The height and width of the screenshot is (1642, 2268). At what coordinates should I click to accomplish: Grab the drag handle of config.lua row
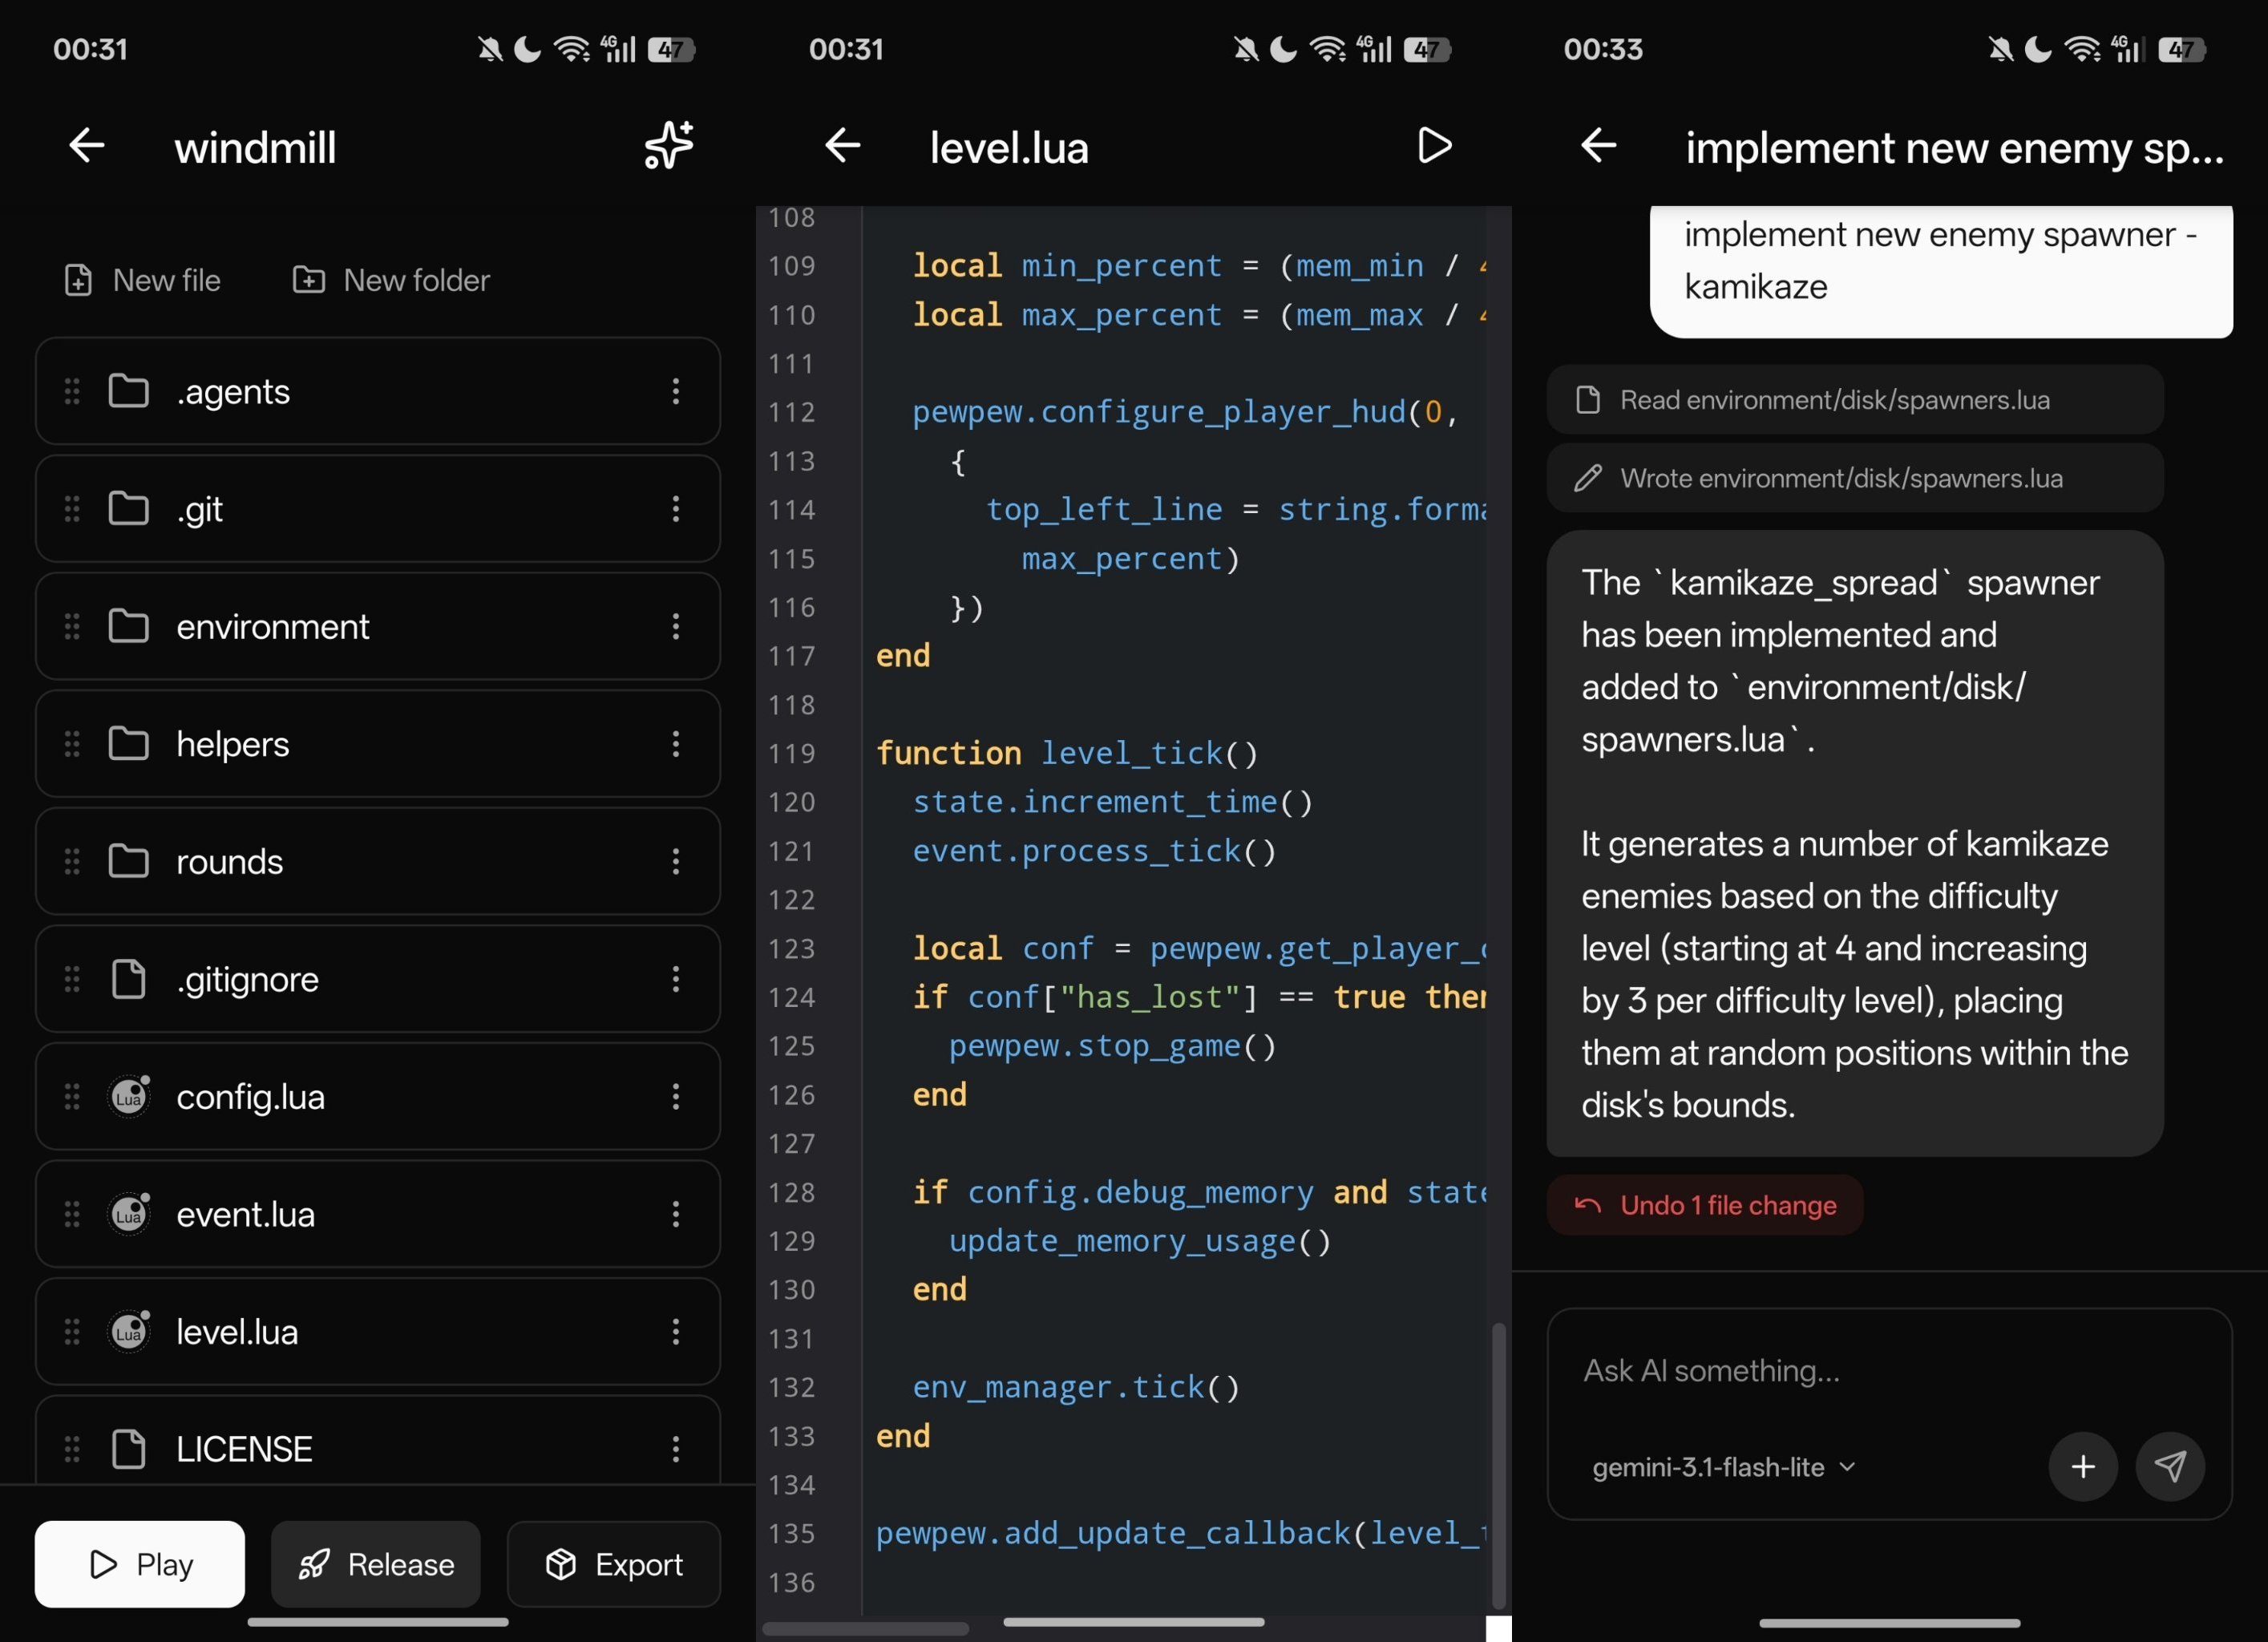(x=72, y=1097)
